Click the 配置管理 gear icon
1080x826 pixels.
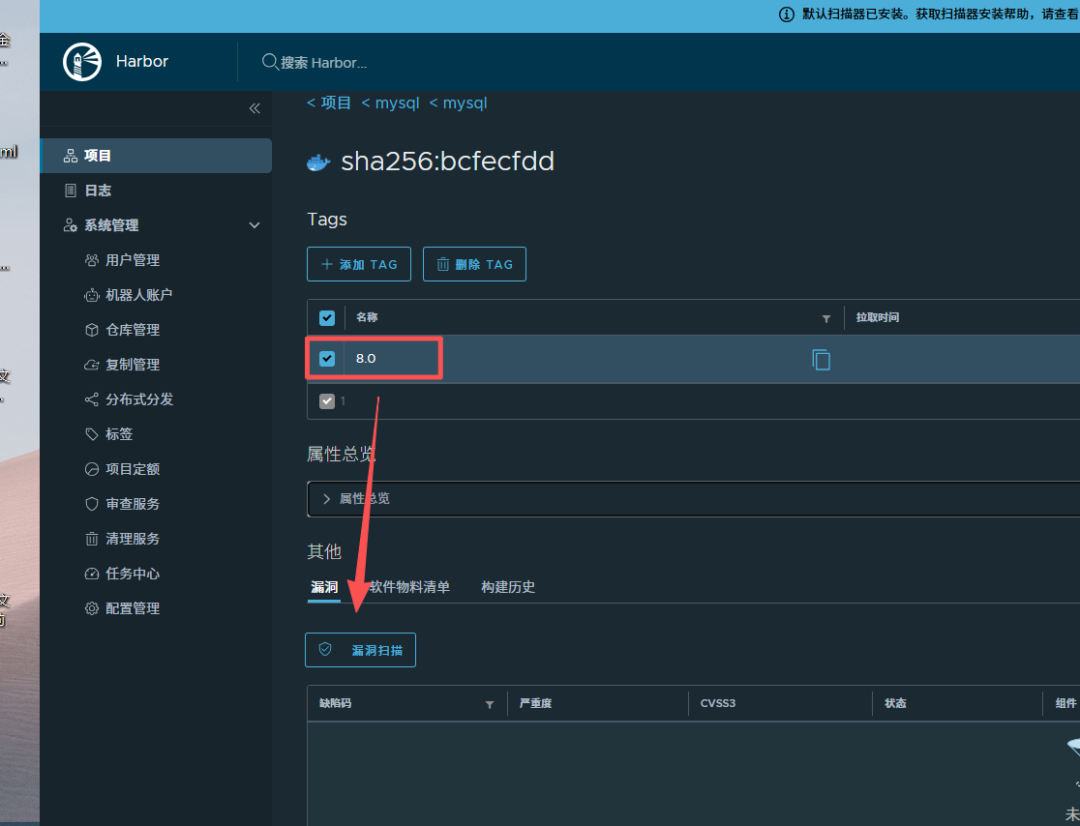(x=92, y=608)
